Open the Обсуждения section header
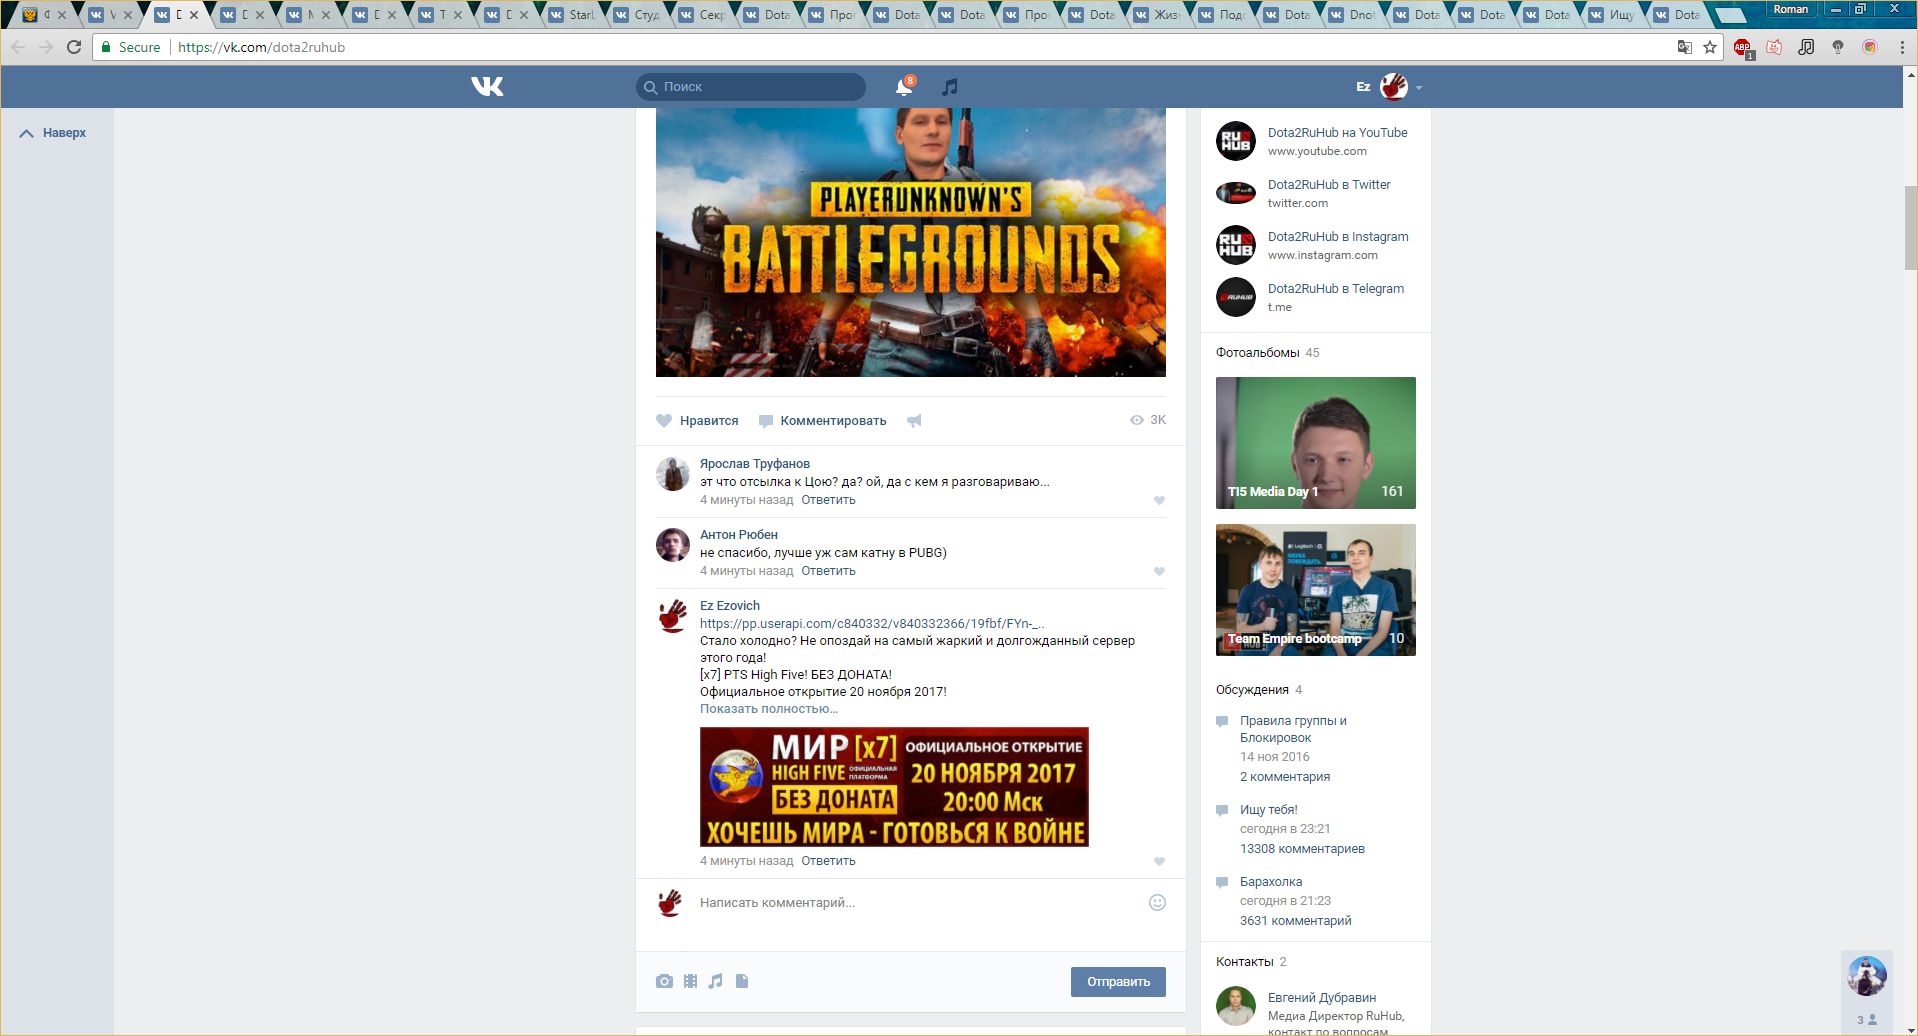 (1252, 690)
